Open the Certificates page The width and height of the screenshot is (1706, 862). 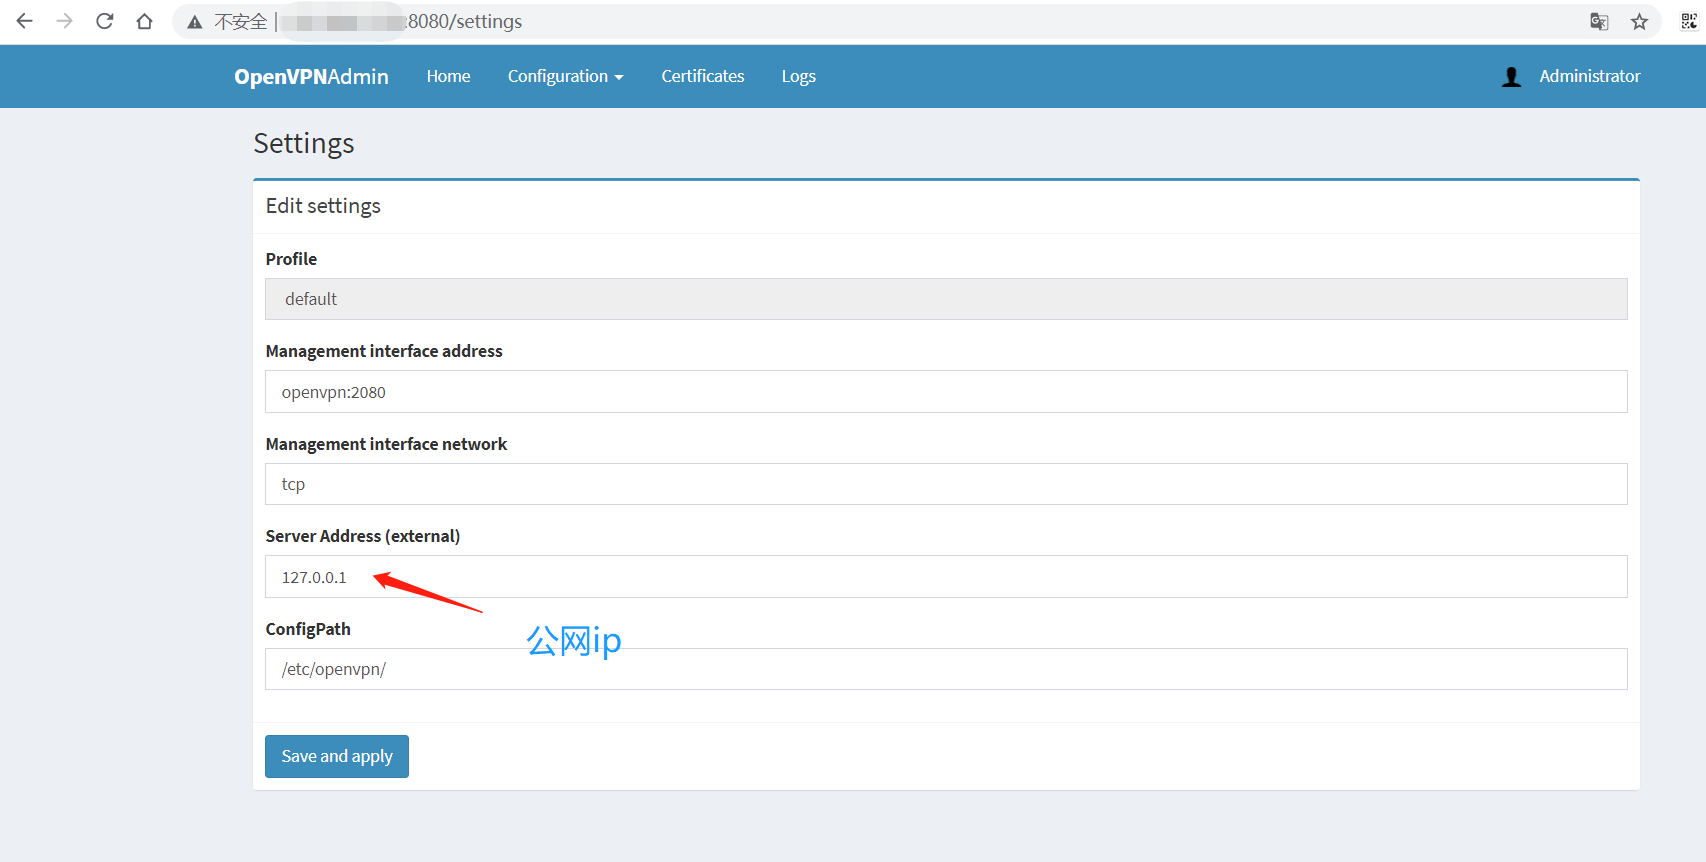(703, 76)
